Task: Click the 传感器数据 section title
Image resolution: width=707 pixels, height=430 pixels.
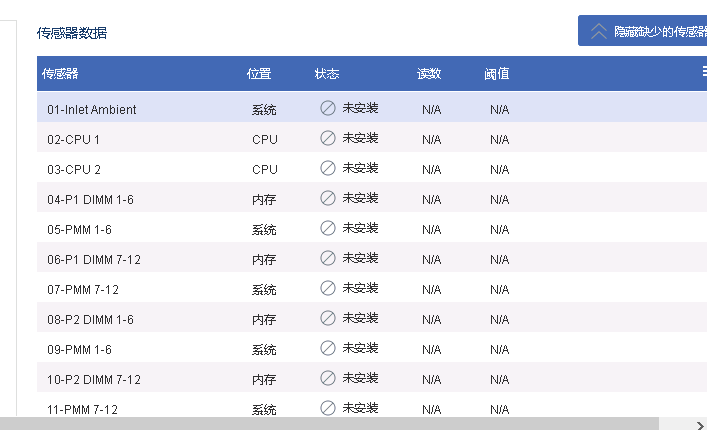Action: click(72, 33)
